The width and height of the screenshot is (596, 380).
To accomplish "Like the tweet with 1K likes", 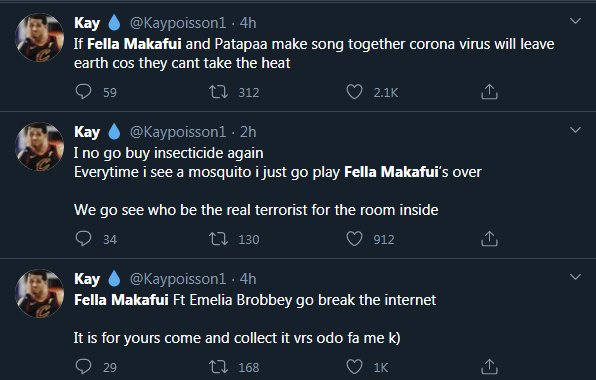I will point(354,367).
